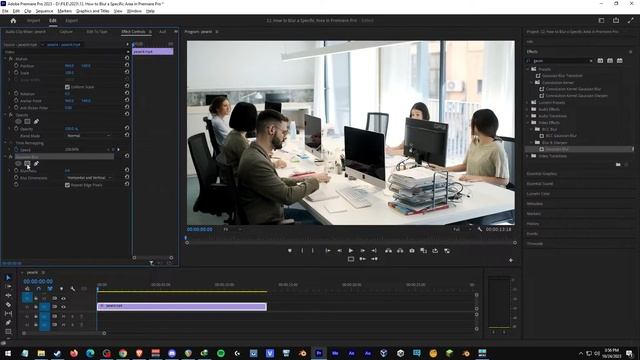Toggle Position stopwatch animation
The image size is (640, 360).
coord(16,65)
